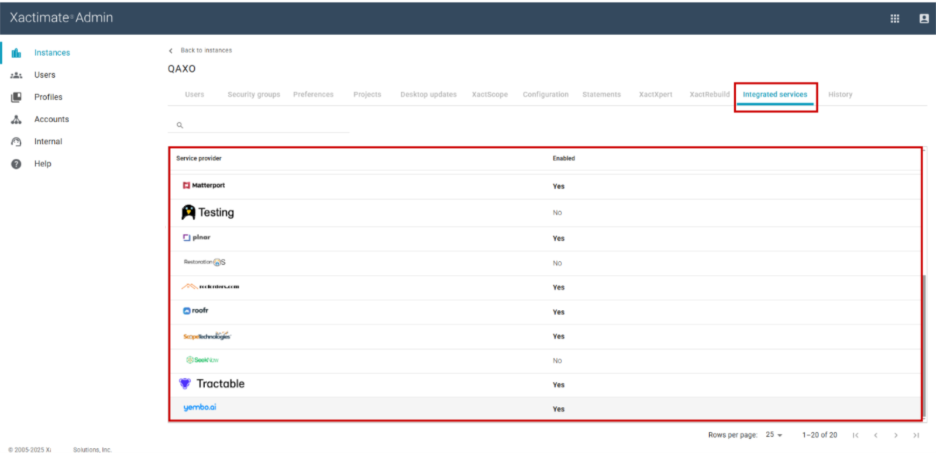
Task: Click Yes in the plnar row
Action: (558, 238)
